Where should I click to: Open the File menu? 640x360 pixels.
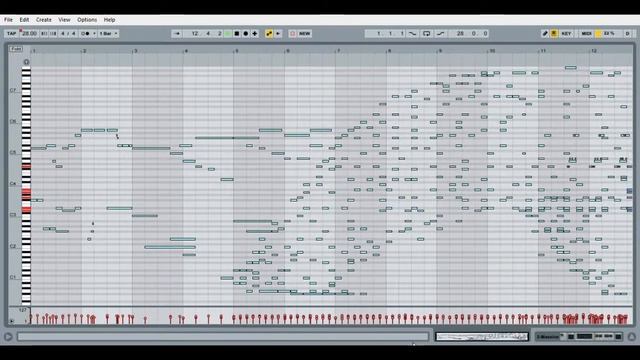[x=8, y=20]
